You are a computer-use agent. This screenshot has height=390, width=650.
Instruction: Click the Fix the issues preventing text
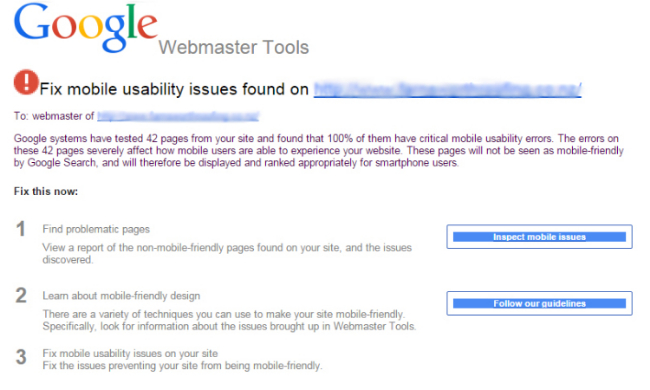coord(182,366)
